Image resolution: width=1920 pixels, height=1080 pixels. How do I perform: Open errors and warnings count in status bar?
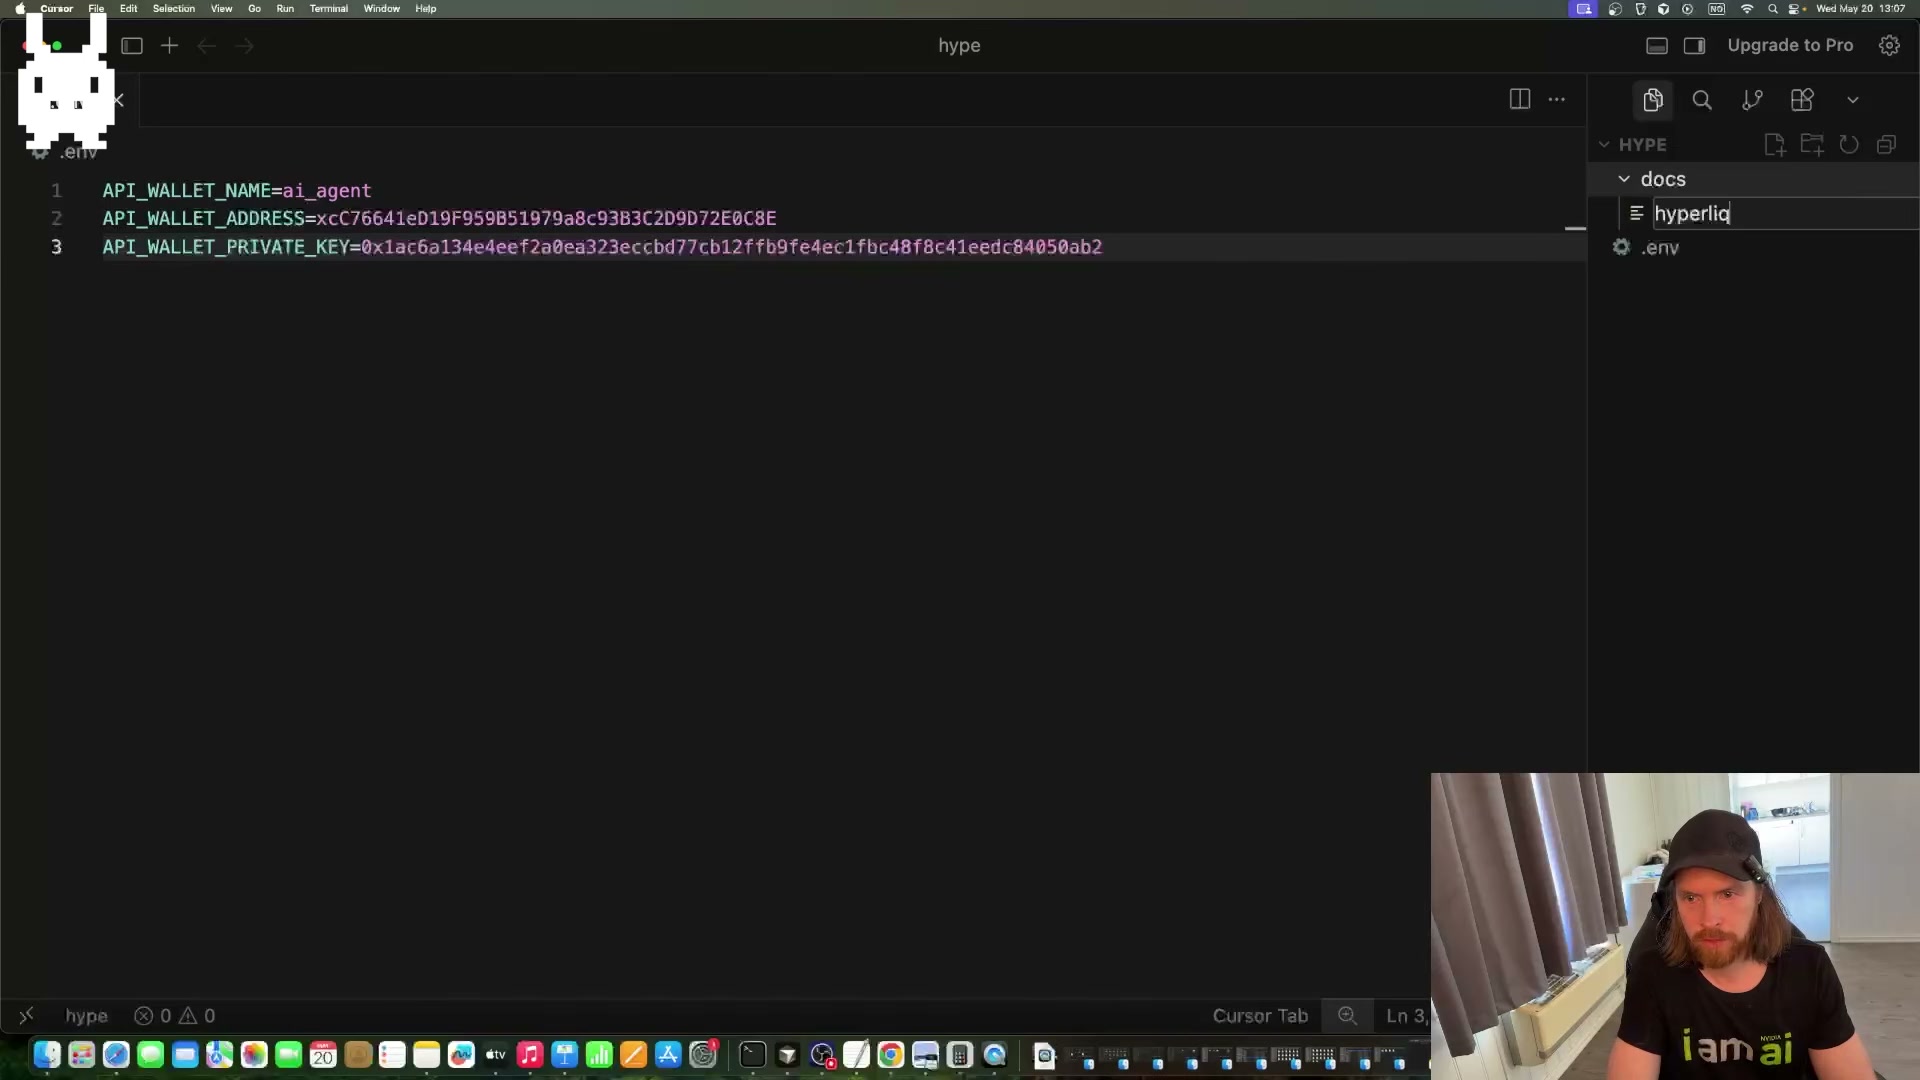(175, 1016)
